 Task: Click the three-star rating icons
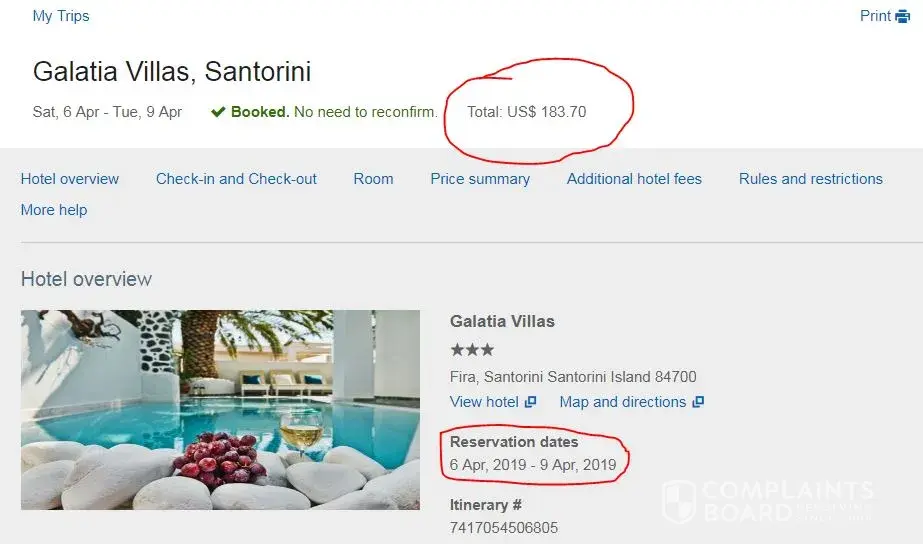click(472, 350)
